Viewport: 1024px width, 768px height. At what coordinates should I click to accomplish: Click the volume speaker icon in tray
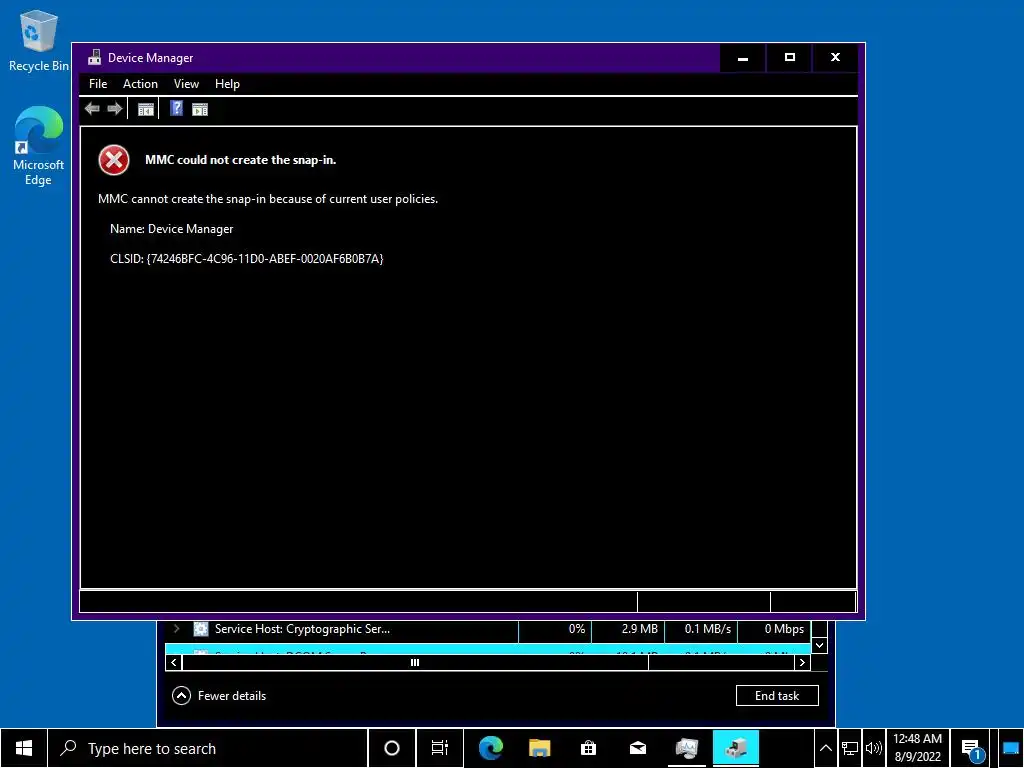click(873, 748)
